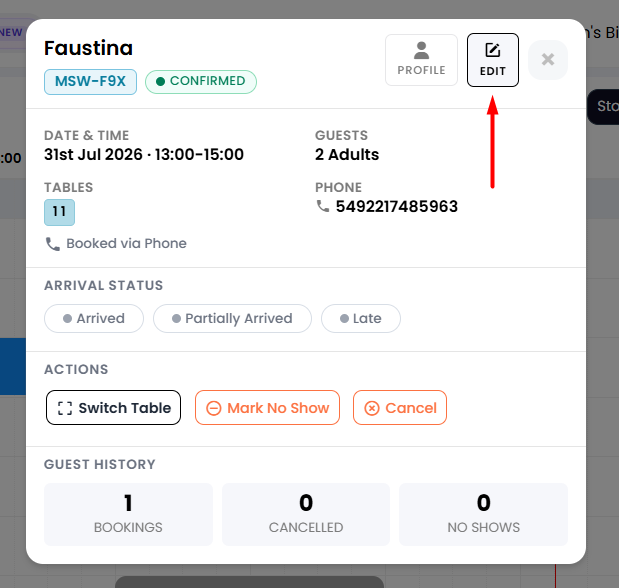Click the Switch Table brackets icon
Image resolution: width=619 pixels, height=588 pixels.
(65, 408)
